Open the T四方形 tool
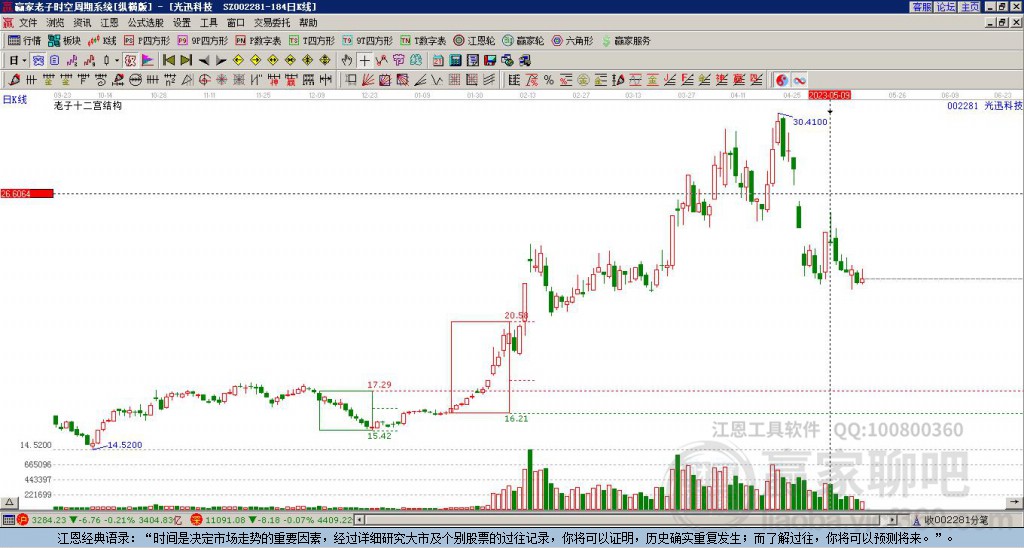This screenshot has height=548, width=1024. (x=312, y=40)
